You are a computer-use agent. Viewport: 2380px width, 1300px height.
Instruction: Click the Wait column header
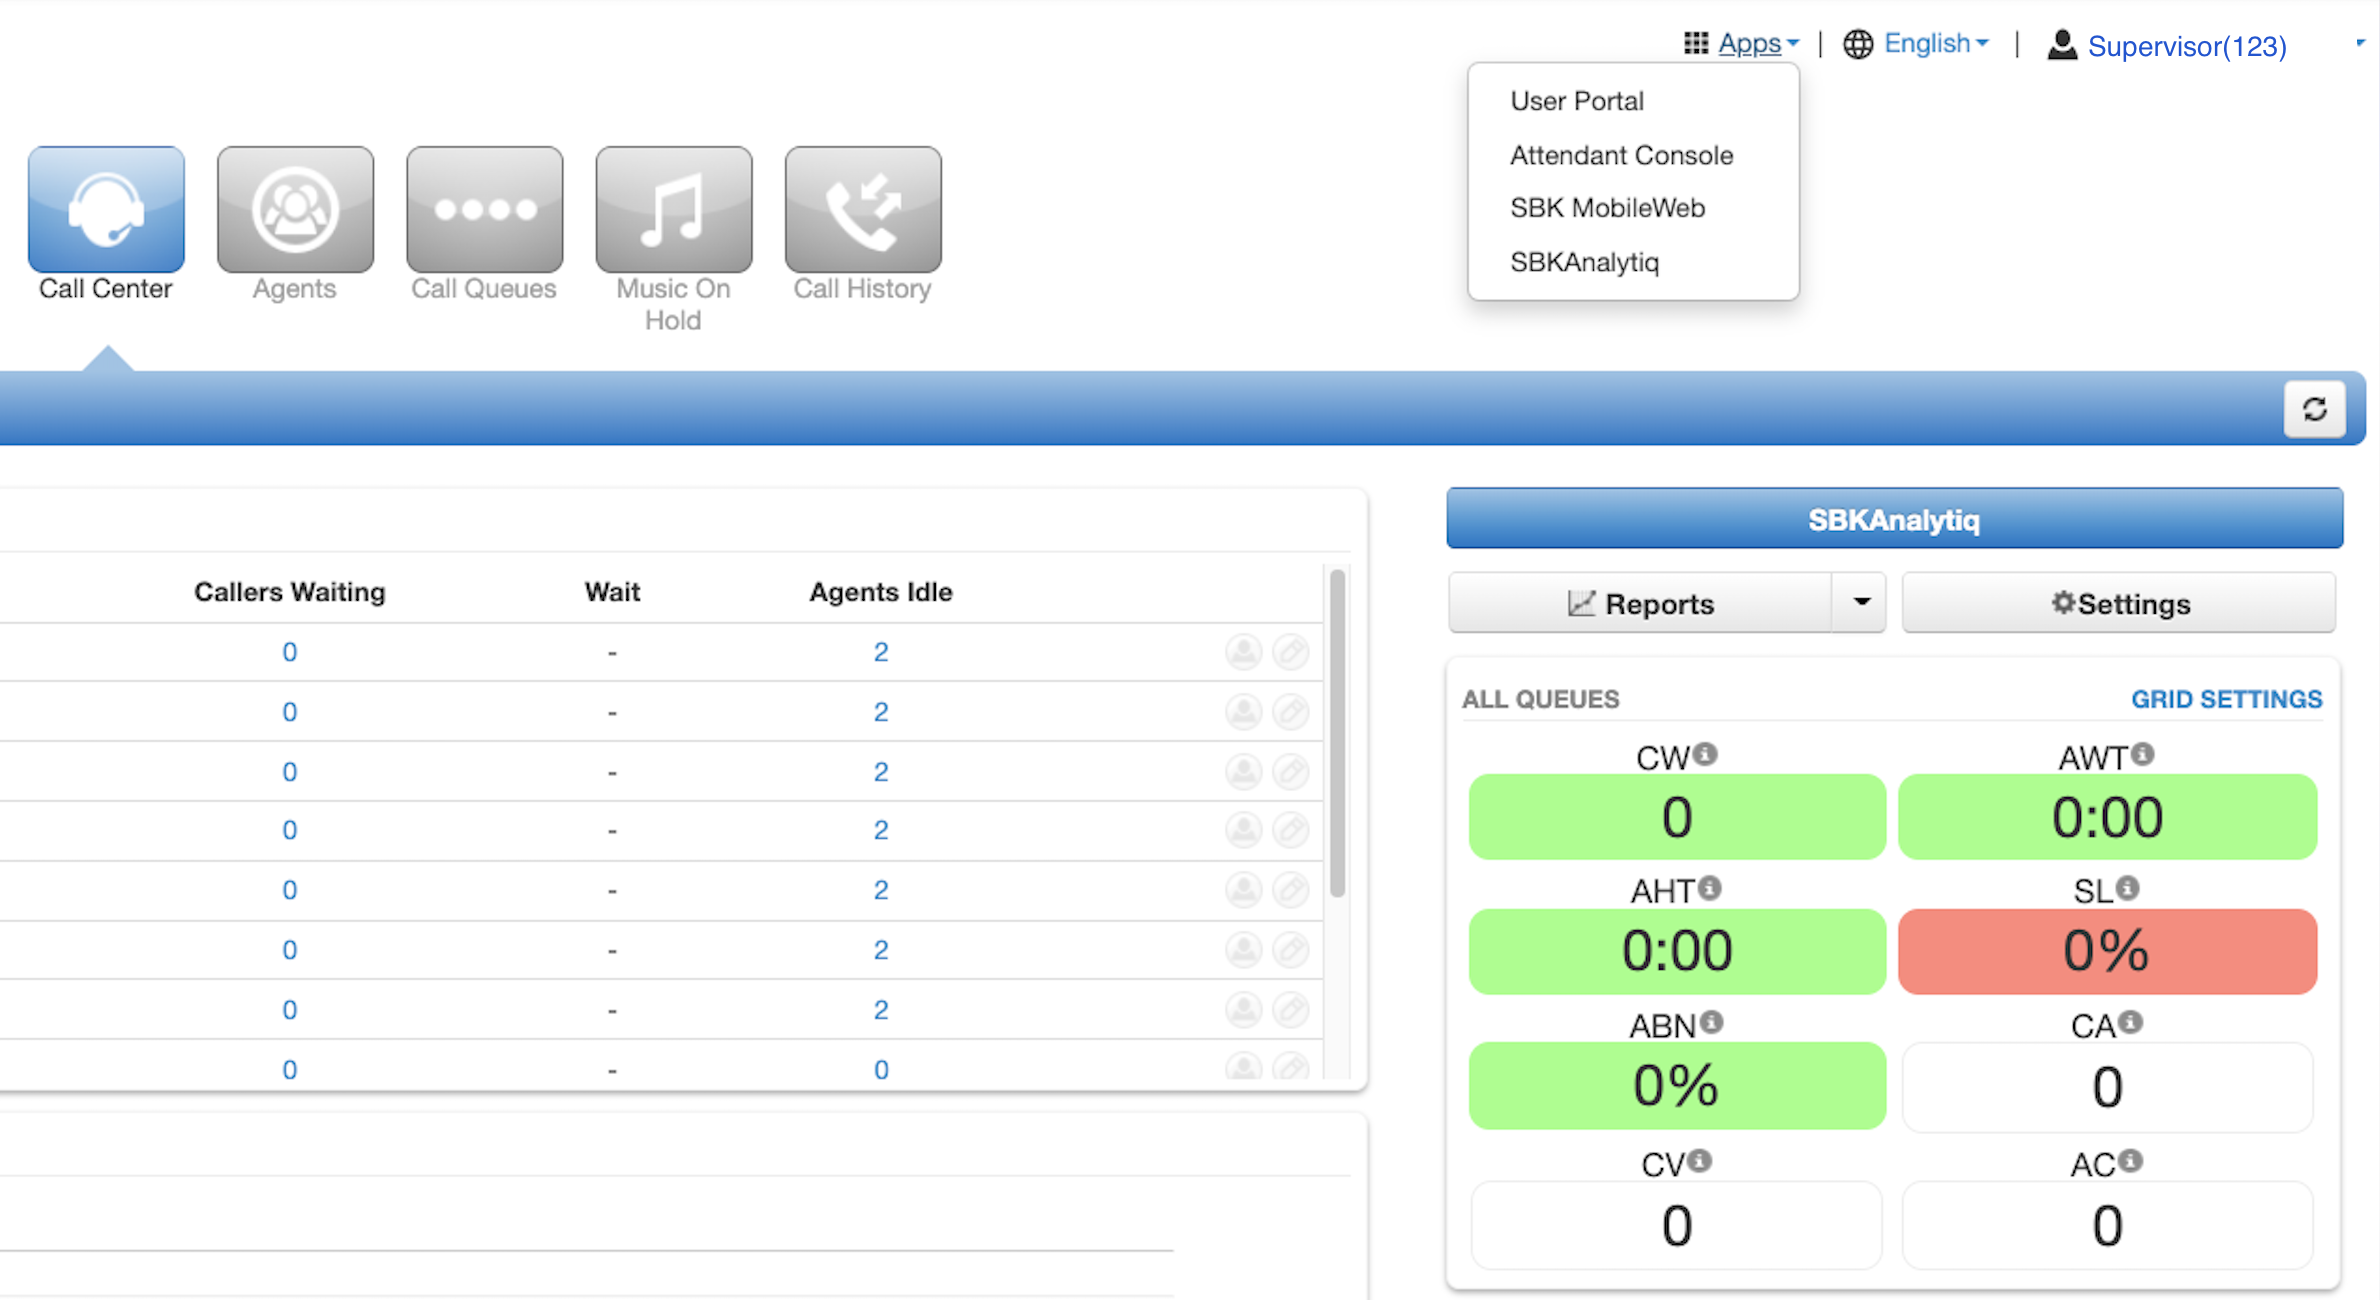[612, 592]
